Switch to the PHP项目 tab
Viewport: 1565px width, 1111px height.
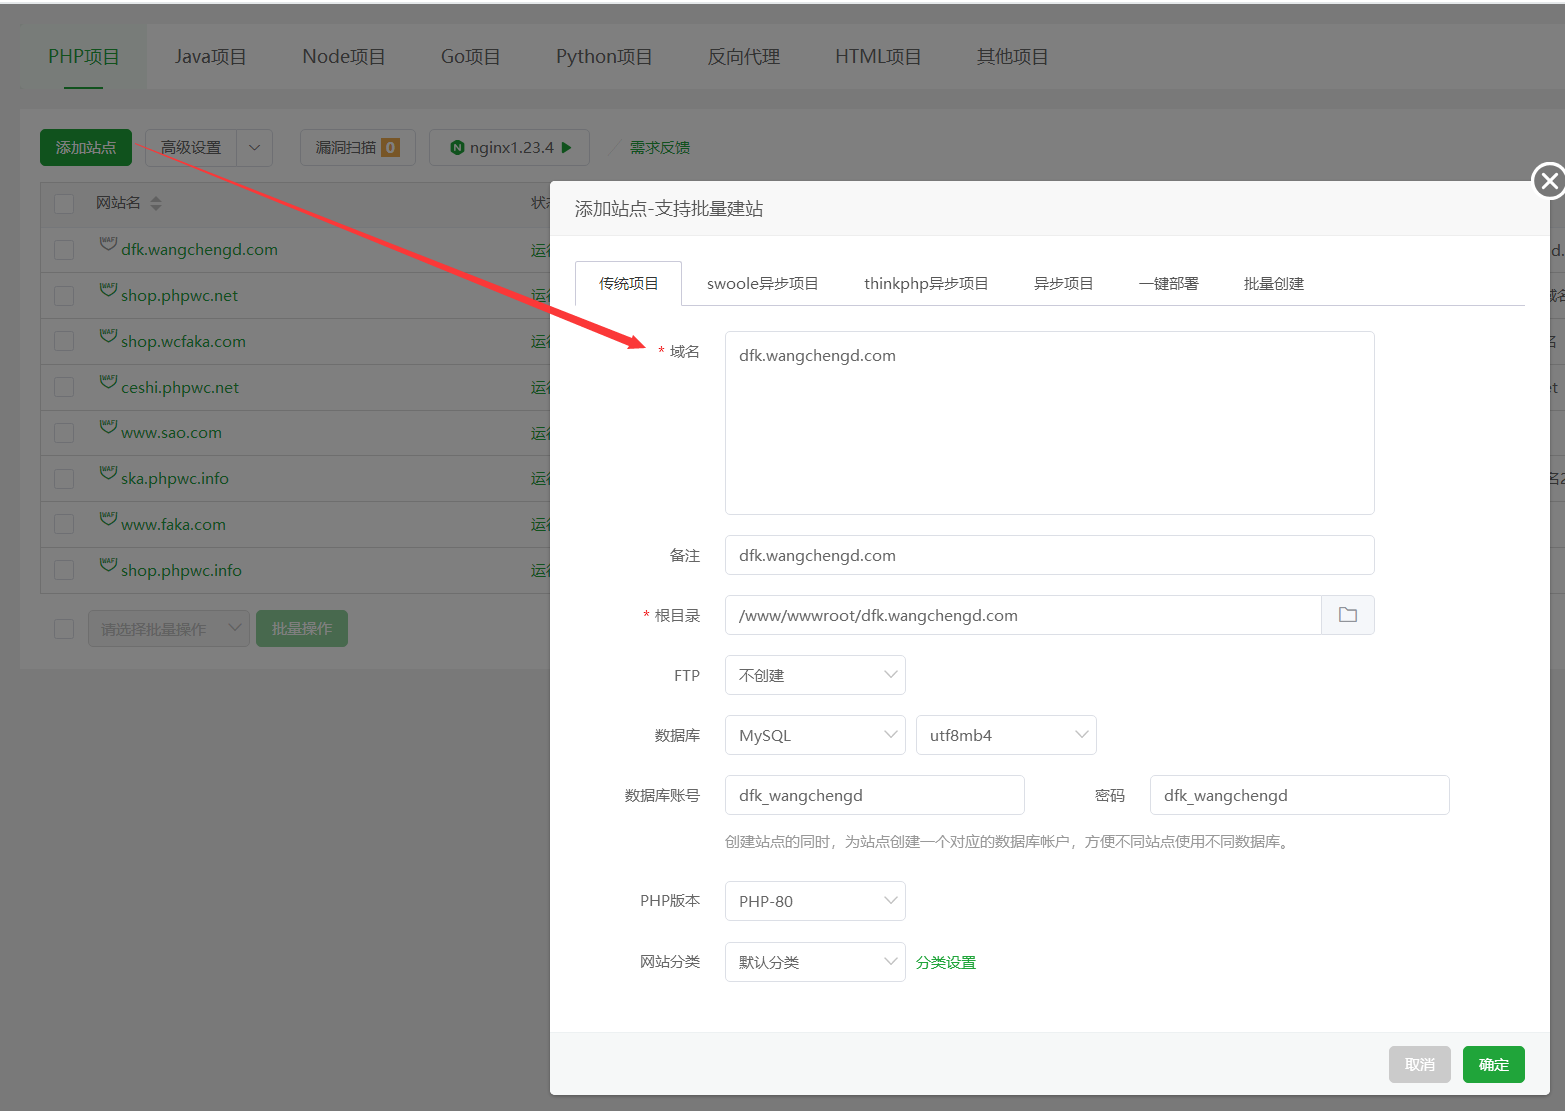click(84, 57)
